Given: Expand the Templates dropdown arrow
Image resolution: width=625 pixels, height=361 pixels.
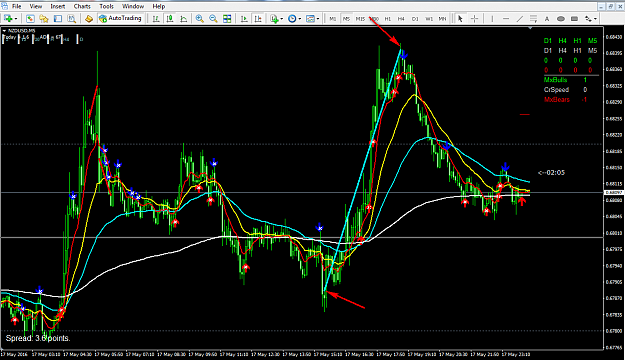Looking at the screenshot, I should tap(318, 19).
